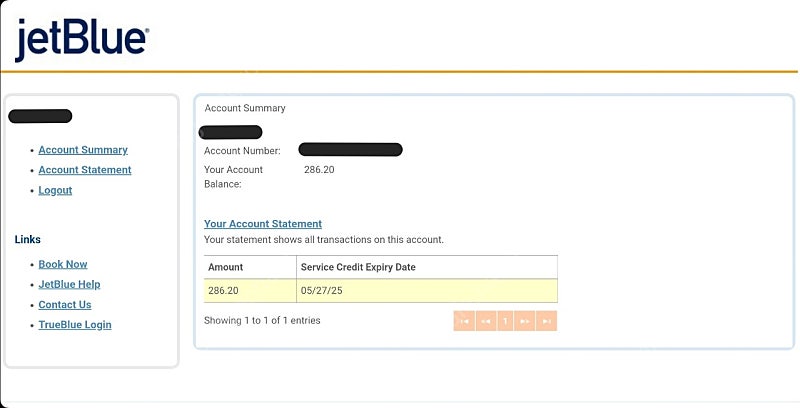Go to TrueBlue Login
The width and height of the screenshot is (800, 408).
(75, 325)
